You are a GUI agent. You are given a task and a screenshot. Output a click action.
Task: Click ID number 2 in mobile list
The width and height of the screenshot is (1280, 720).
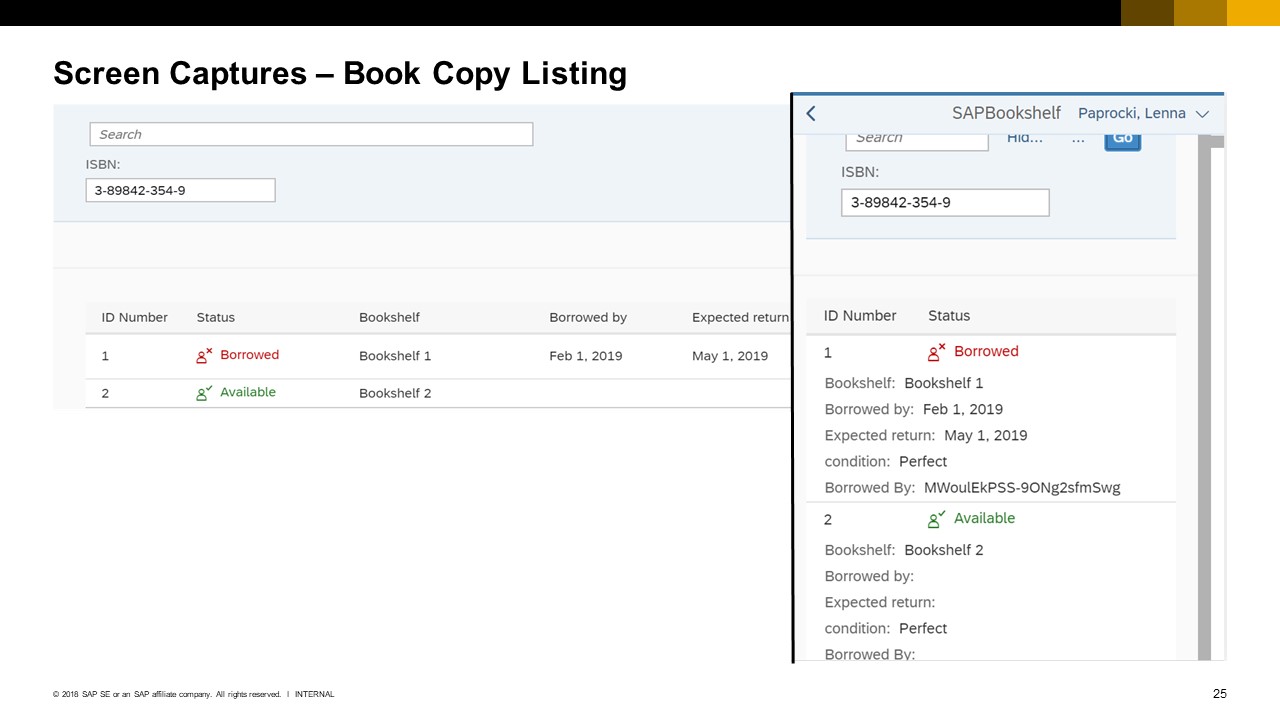(x=828, y=519)
